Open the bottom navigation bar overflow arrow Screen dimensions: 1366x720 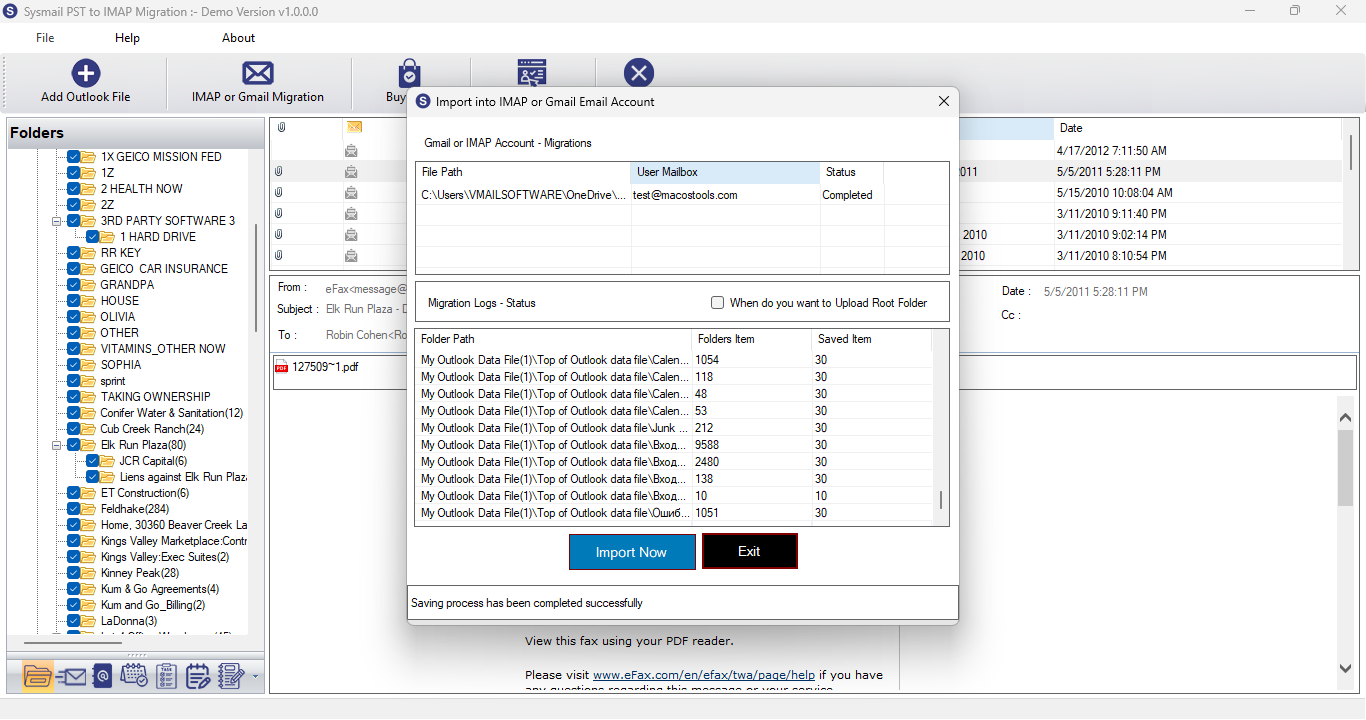pyautogui.click(x=255, y=677)
